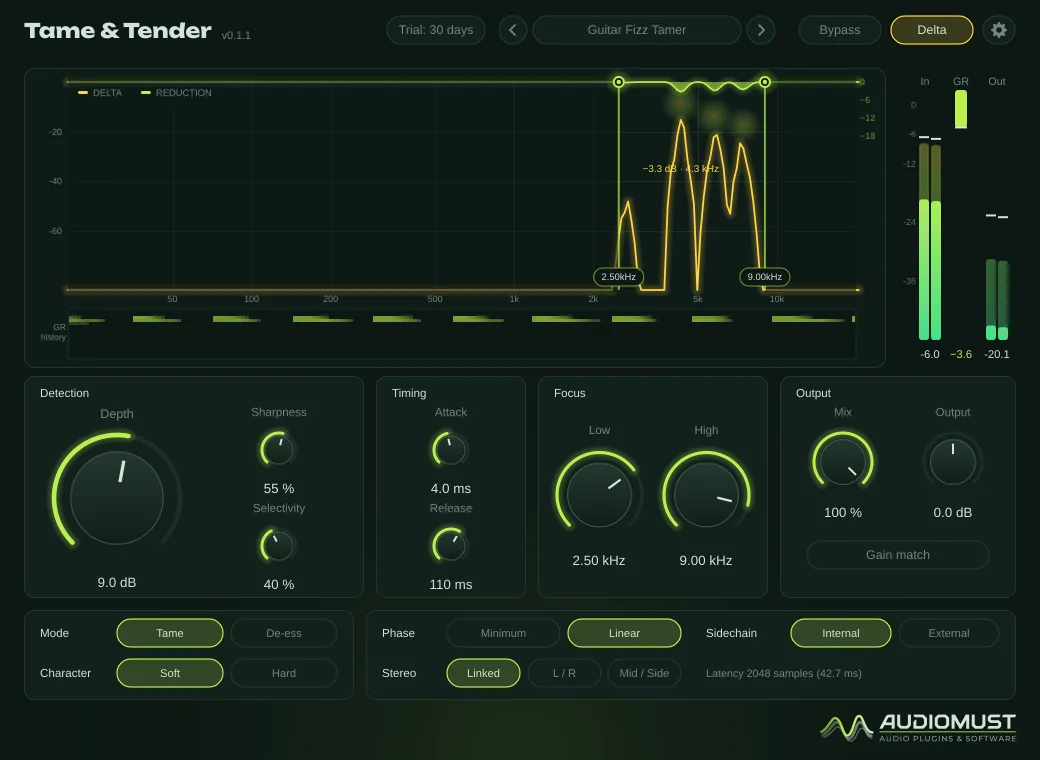Set sidechain to External

point(948,633)
